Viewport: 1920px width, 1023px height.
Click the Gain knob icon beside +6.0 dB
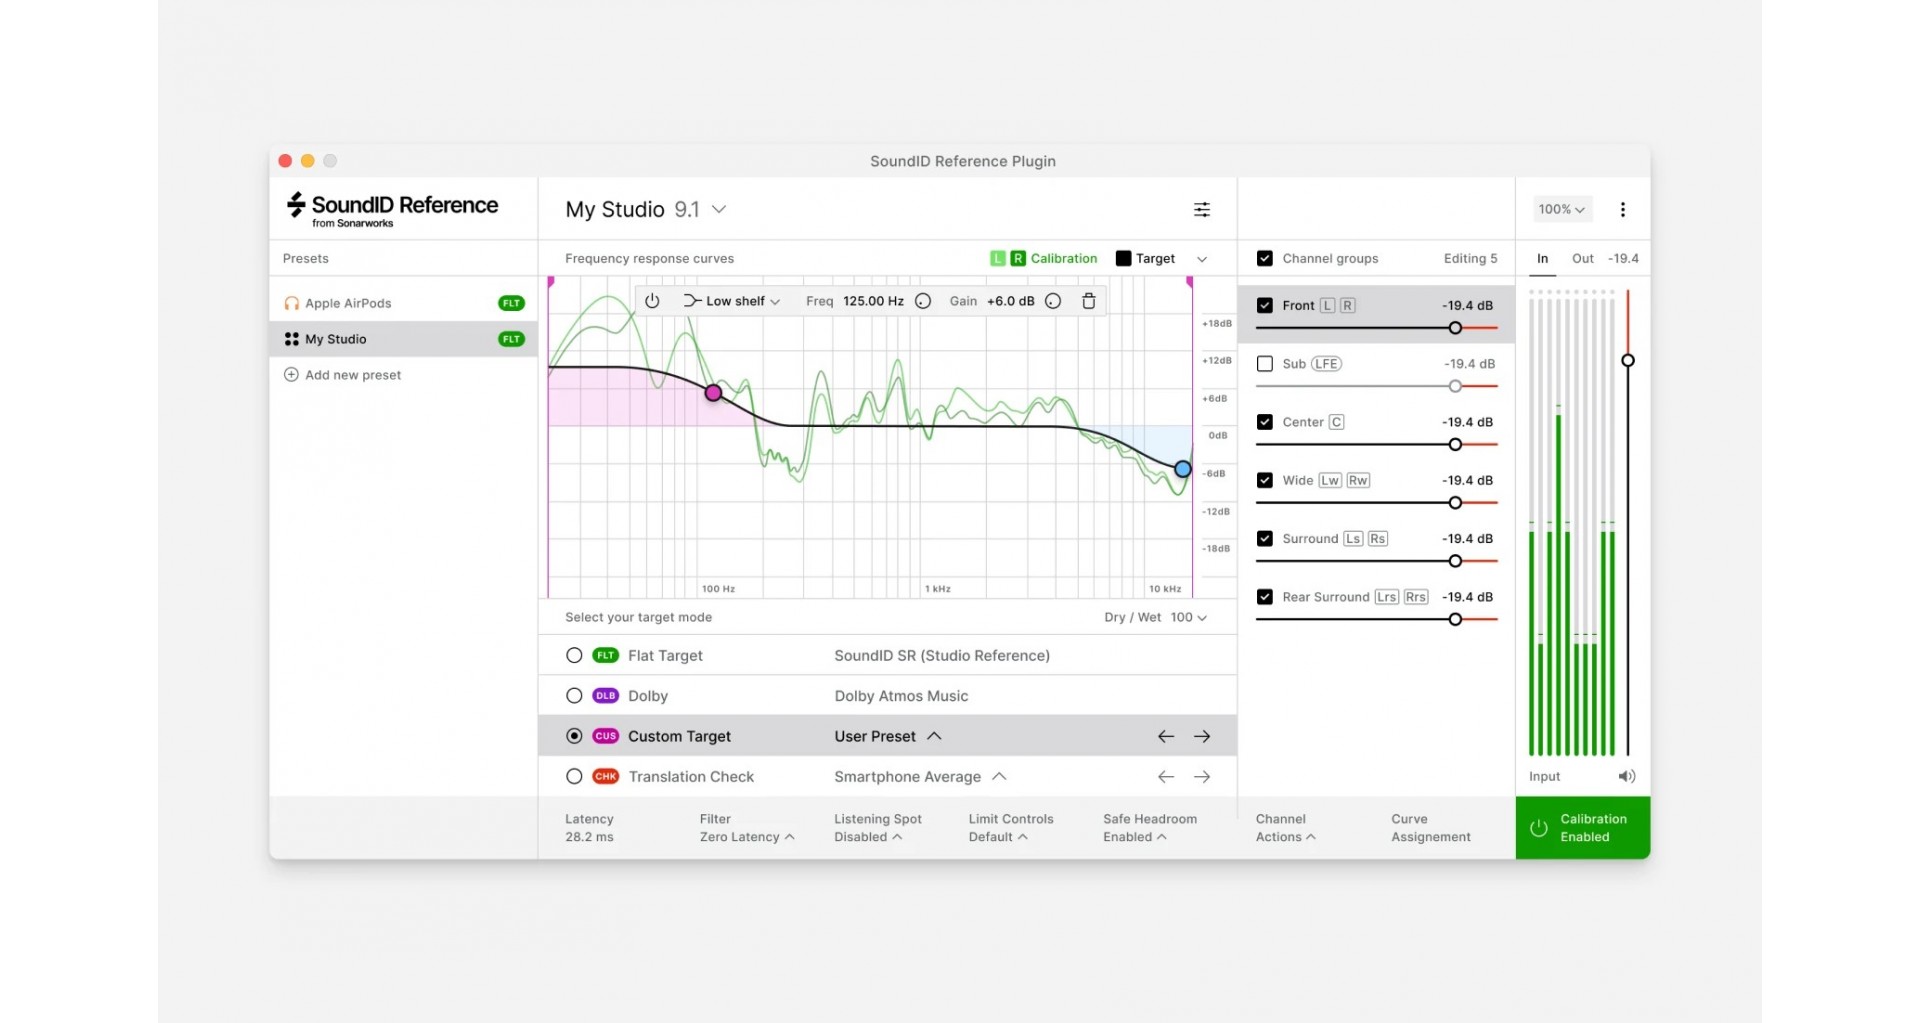pyautogui.click(x=1053, y=301)
